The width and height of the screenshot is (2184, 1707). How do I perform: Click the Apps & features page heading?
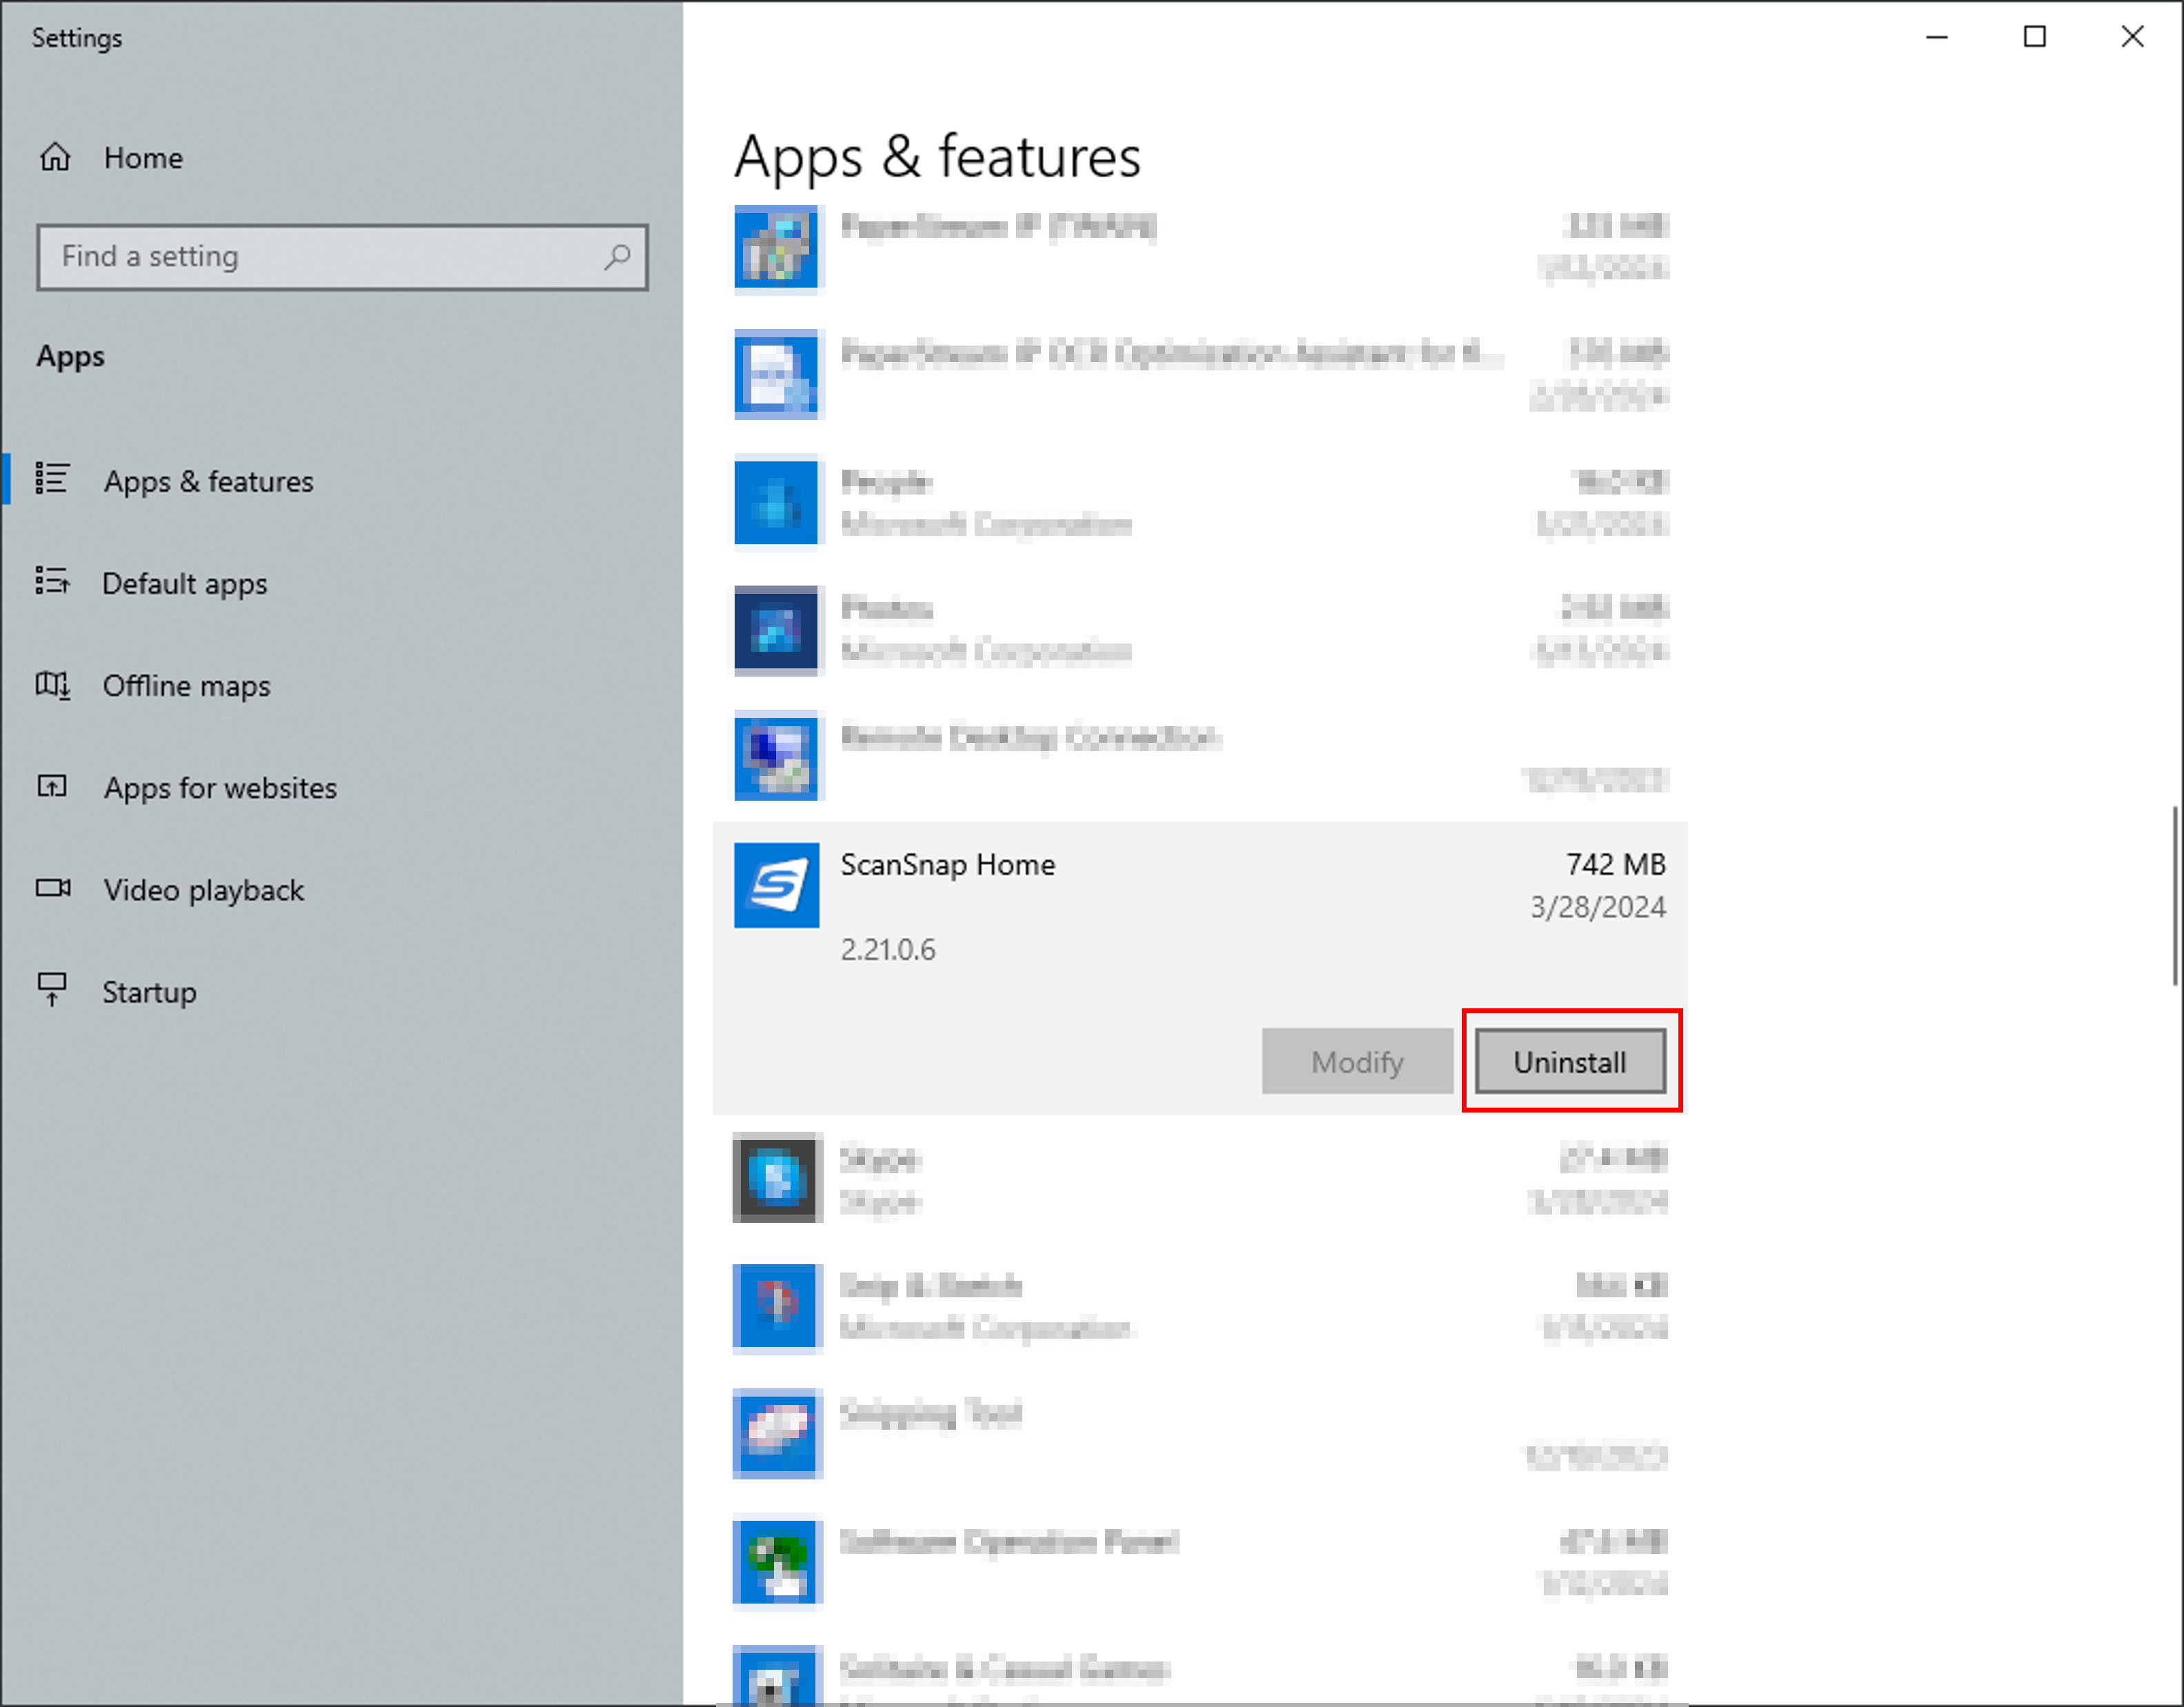[937, 157]
